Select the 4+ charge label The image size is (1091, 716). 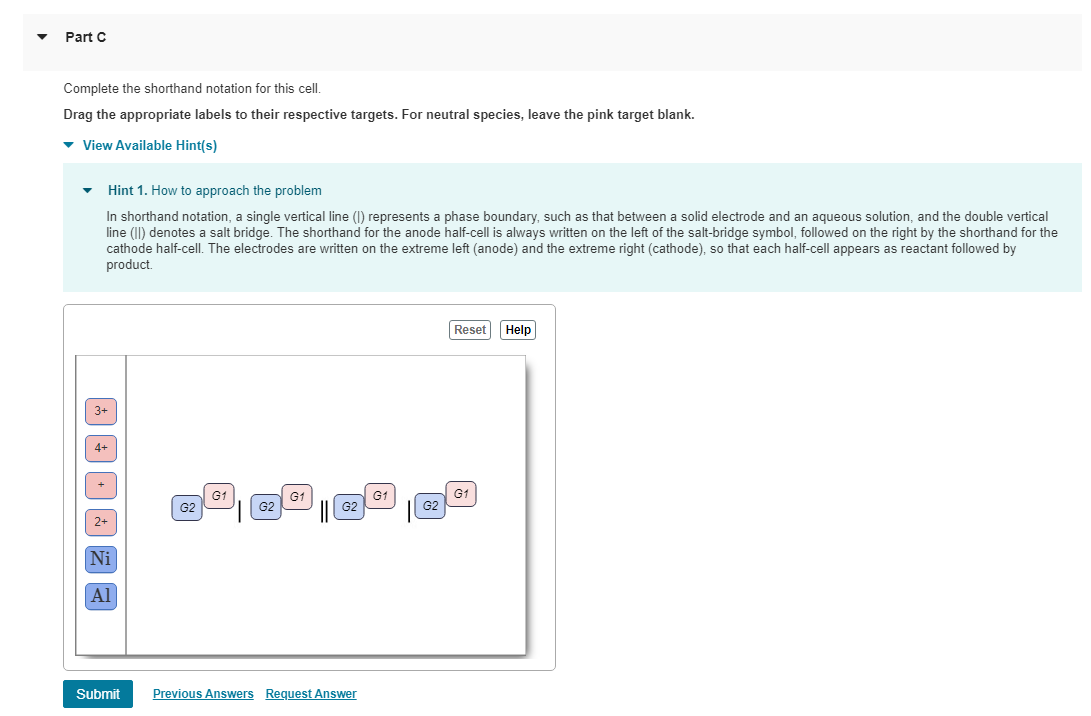coord(100,448)
